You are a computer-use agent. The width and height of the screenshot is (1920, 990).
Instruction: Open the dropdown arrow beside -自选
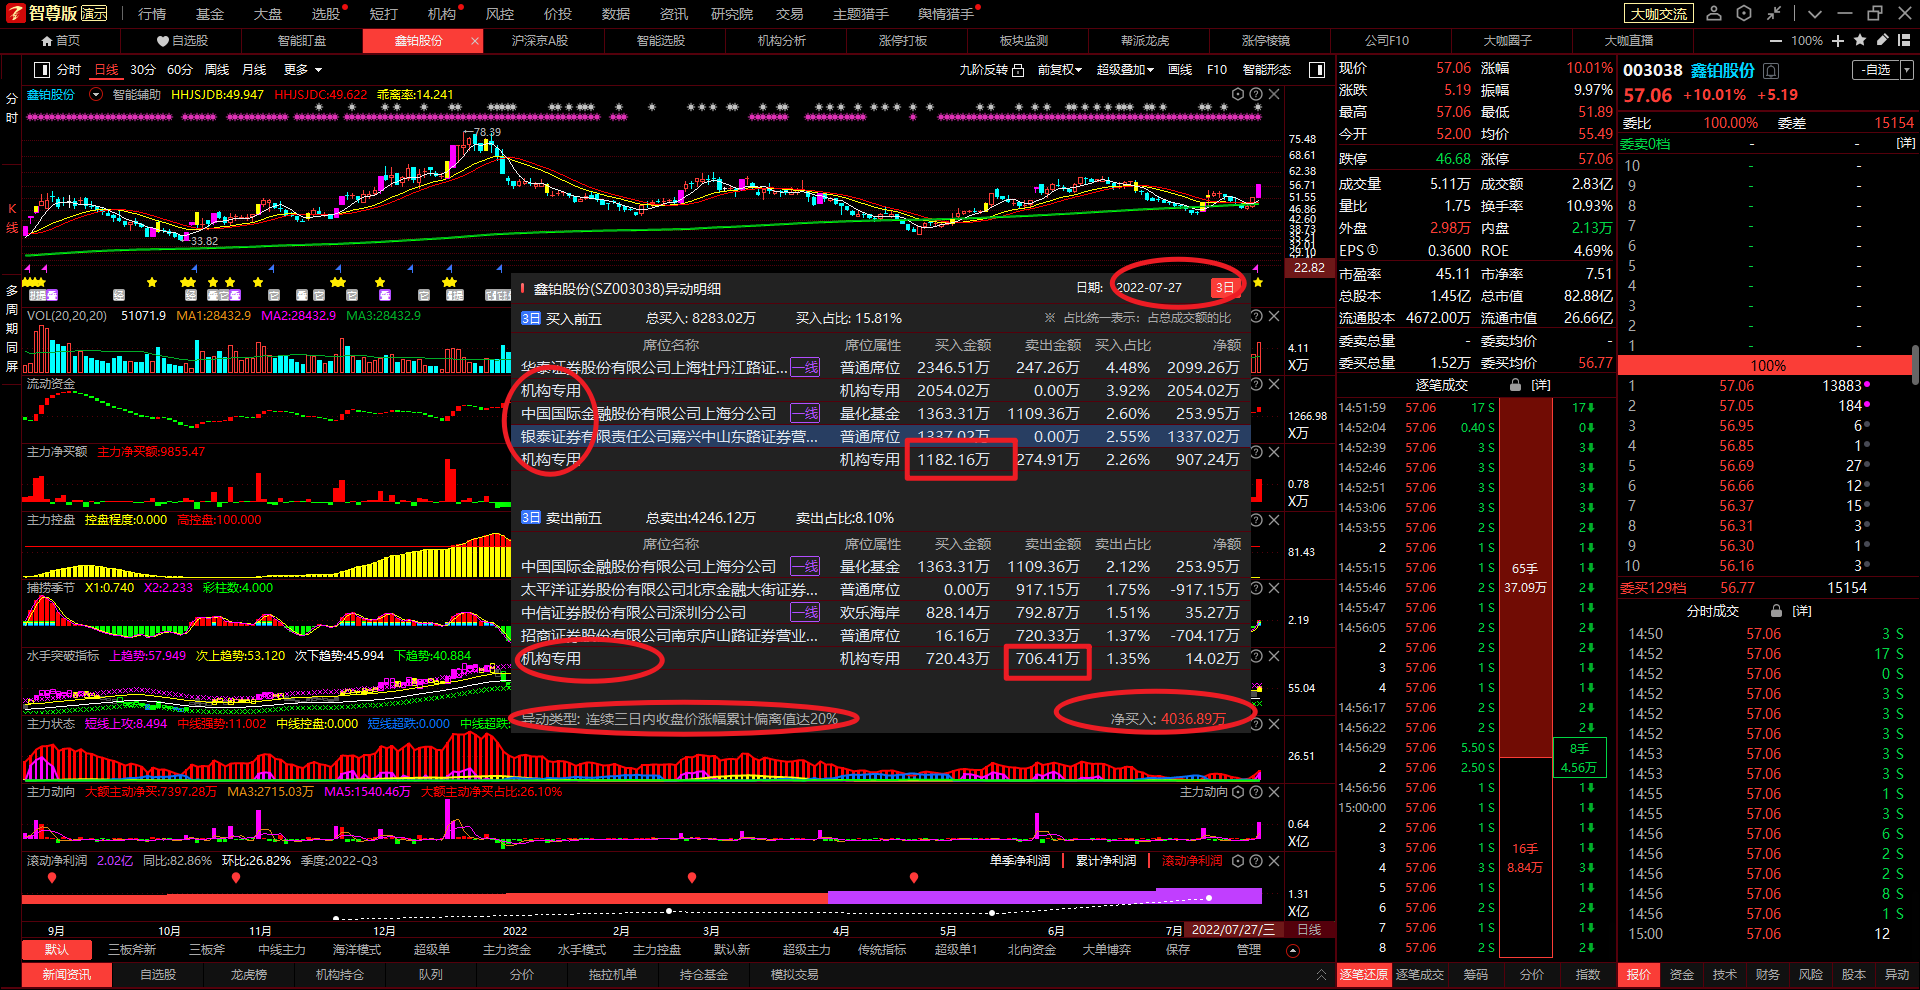tap(1907, 70)
